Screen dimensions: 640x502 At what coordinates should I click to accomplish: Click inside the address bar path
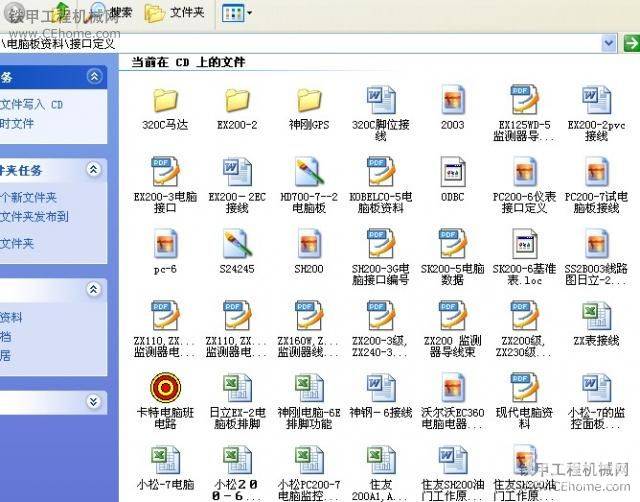pyautogui.click(x=300, y=43)
